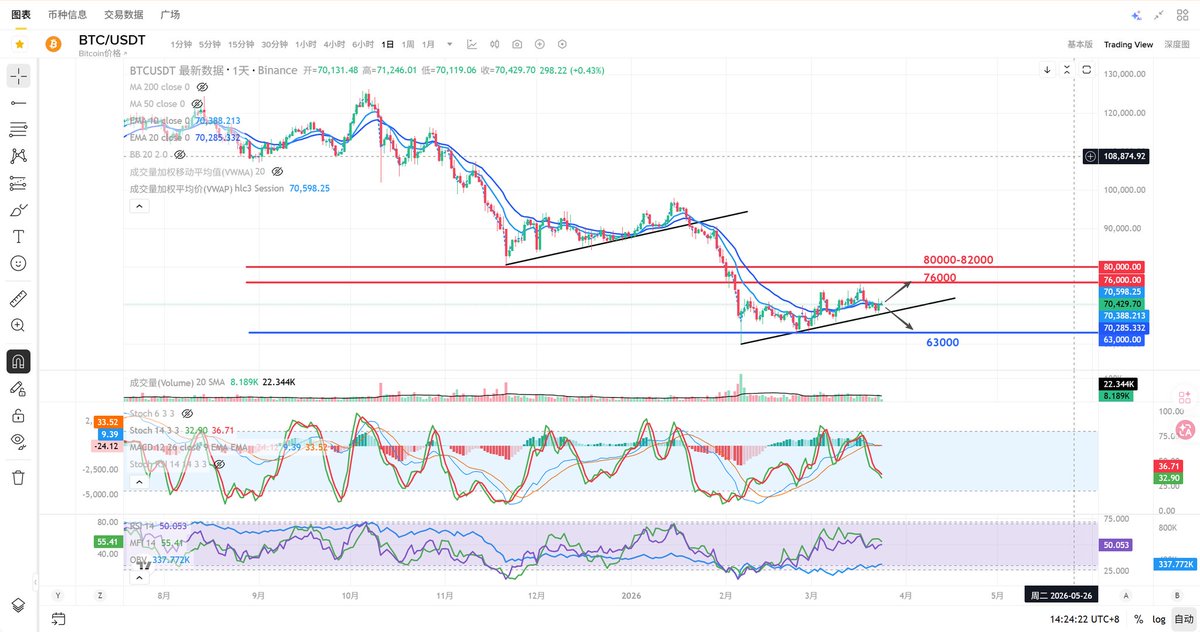Click the maximize pane square icon

[1089, 70]
